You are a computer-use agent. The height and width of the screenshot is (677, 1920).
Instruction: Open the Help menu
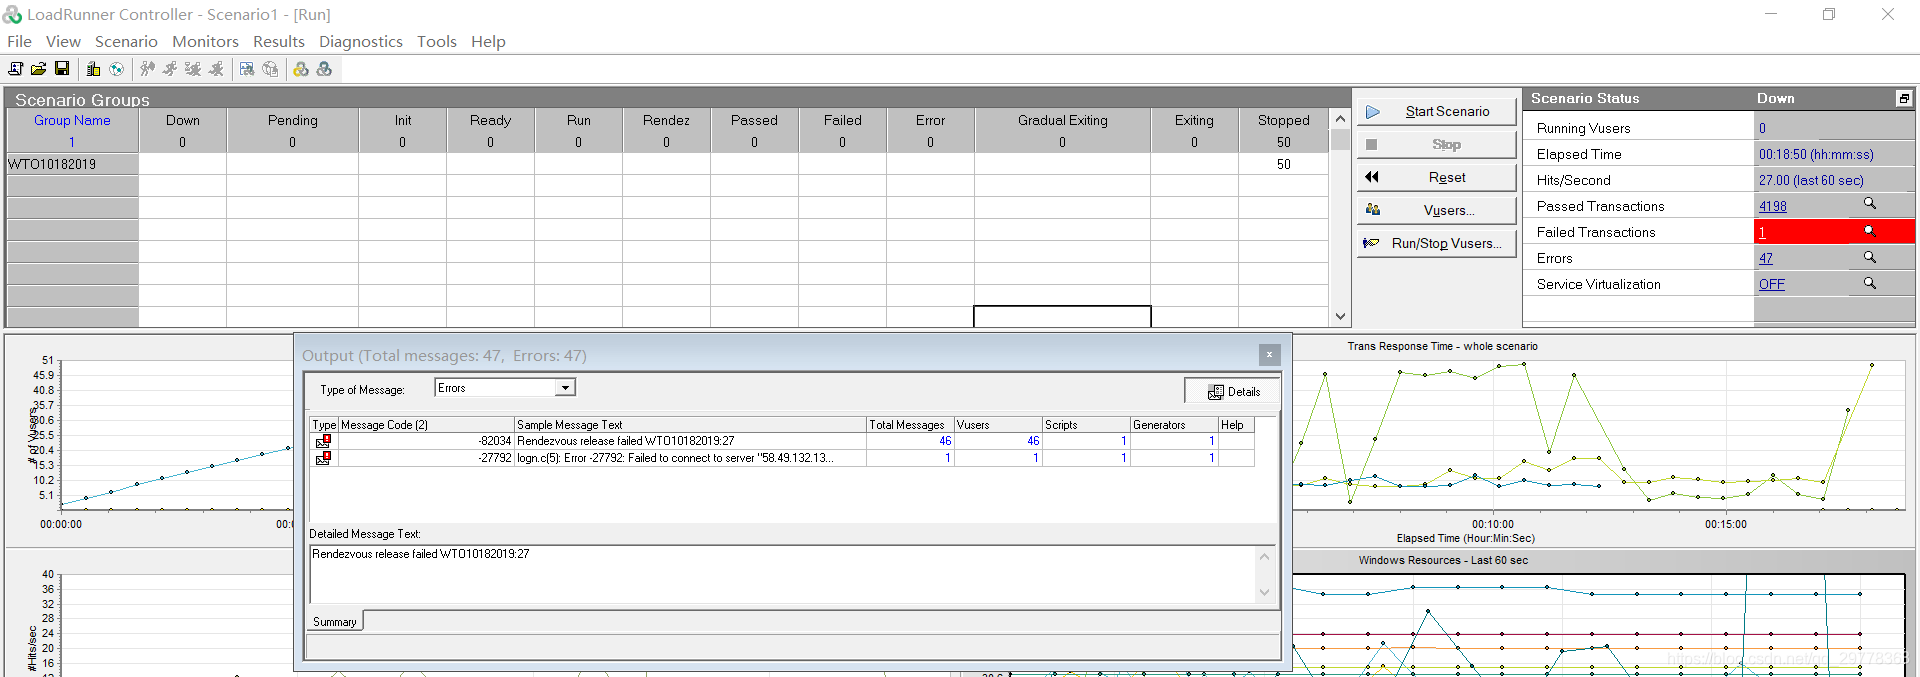(x=488, y=41)
